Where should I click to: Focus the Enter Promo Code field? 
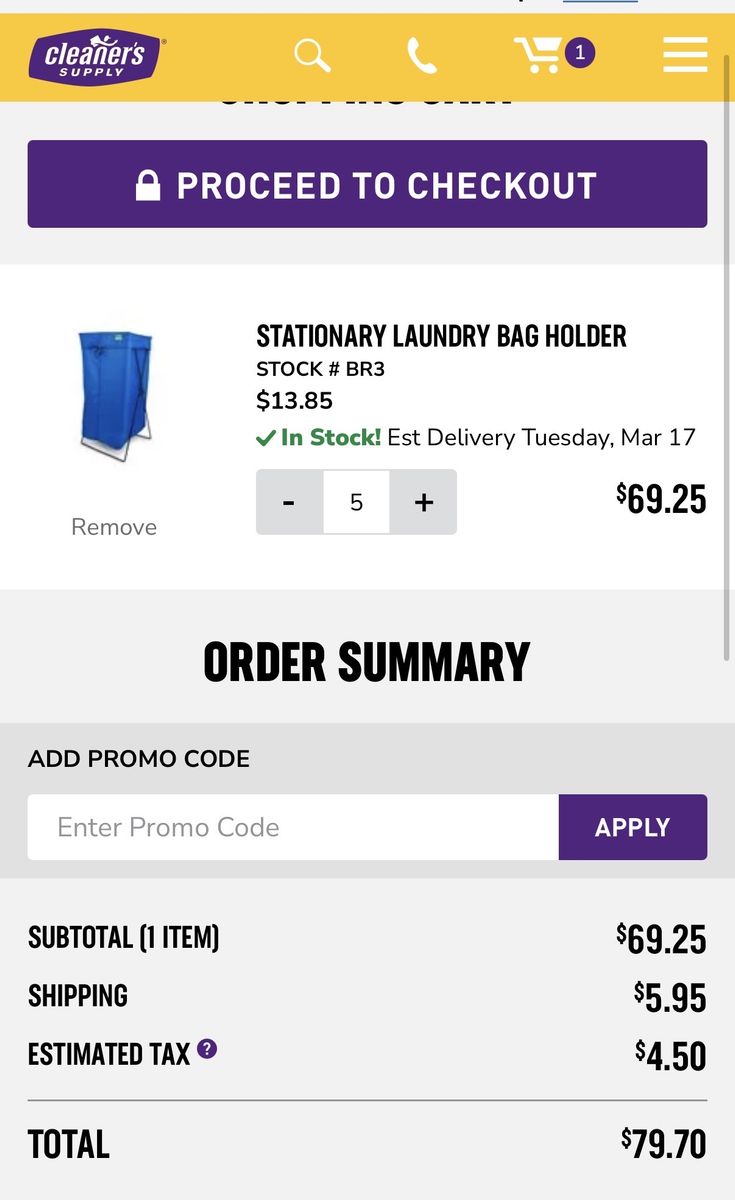292,827
